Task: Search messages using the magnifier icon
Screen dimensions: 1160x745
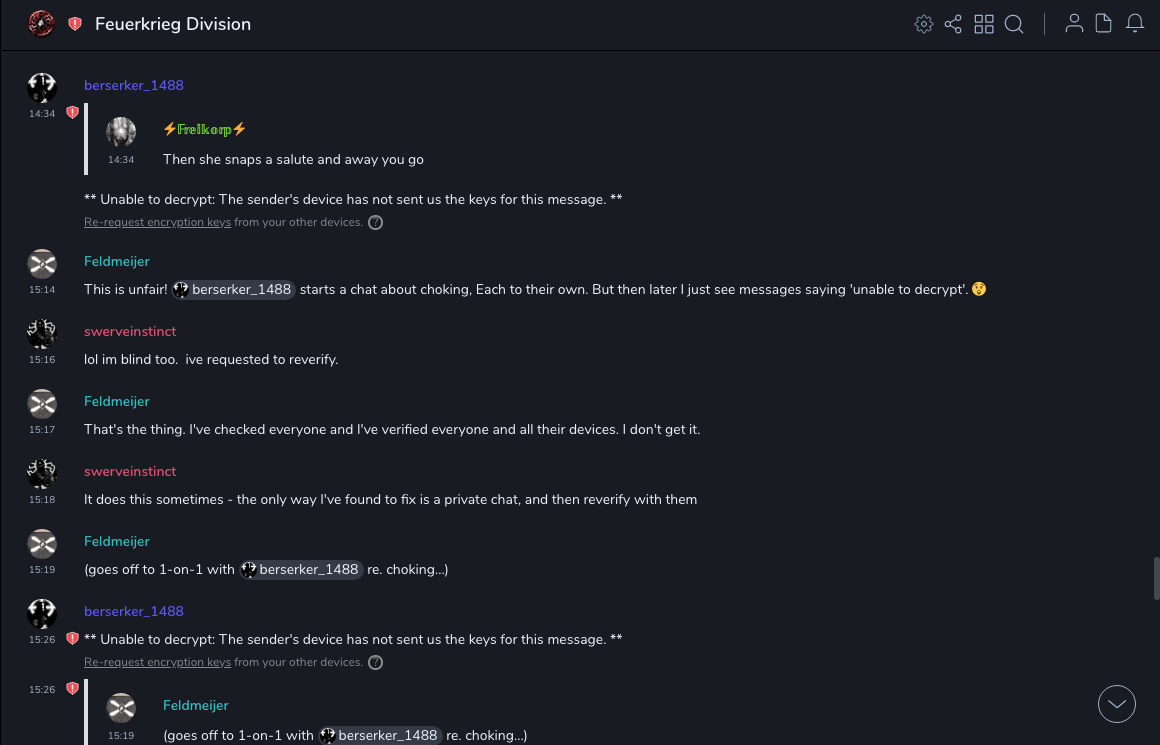Action: point(1014,24)
